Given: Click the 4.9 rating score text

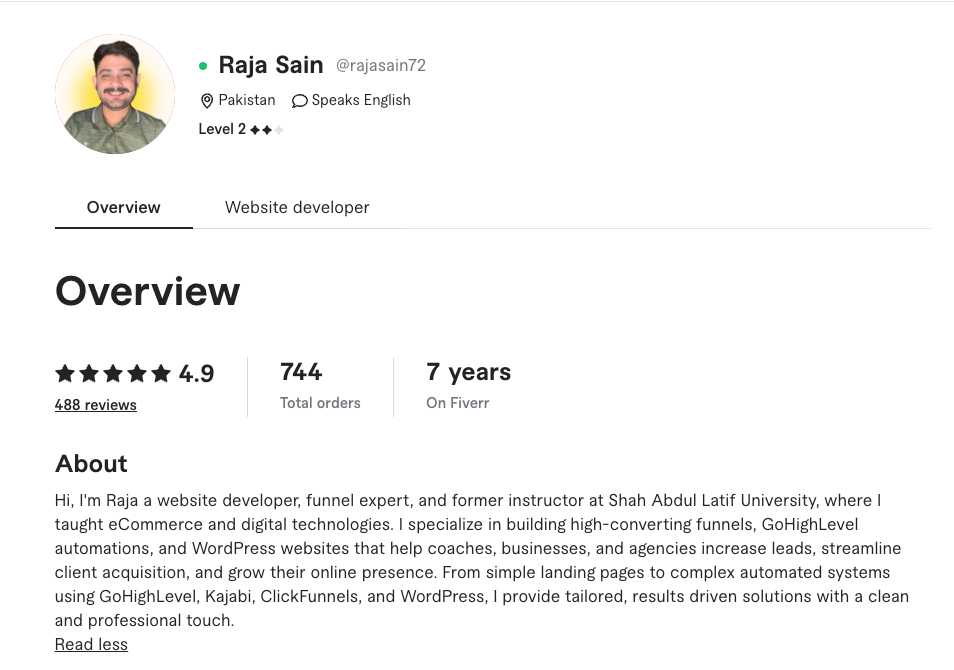Looking at the screenshot, I should point(194,373).
